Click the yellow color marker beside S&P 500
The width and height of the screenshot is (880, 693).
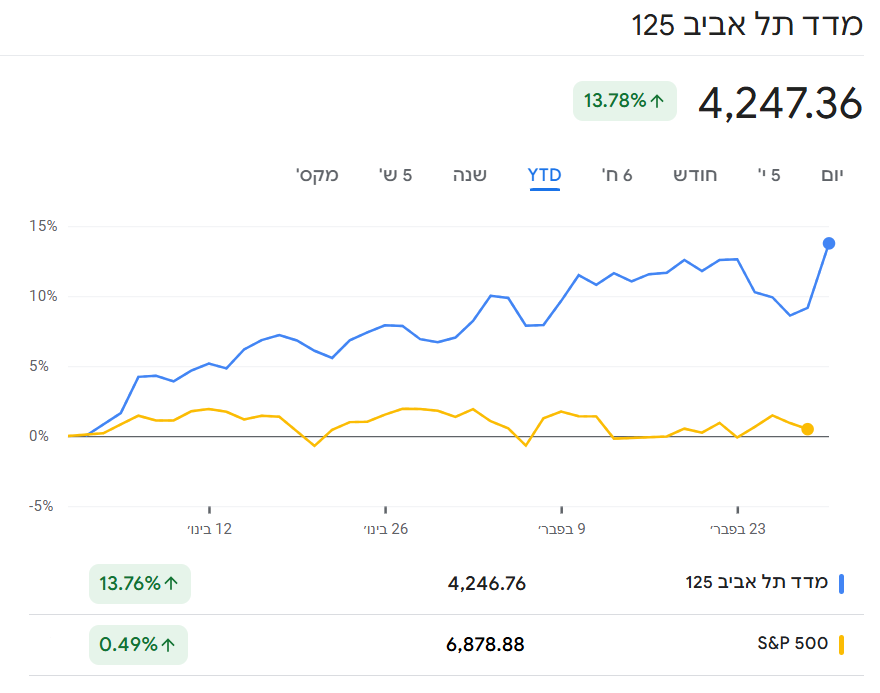point(842,645)
